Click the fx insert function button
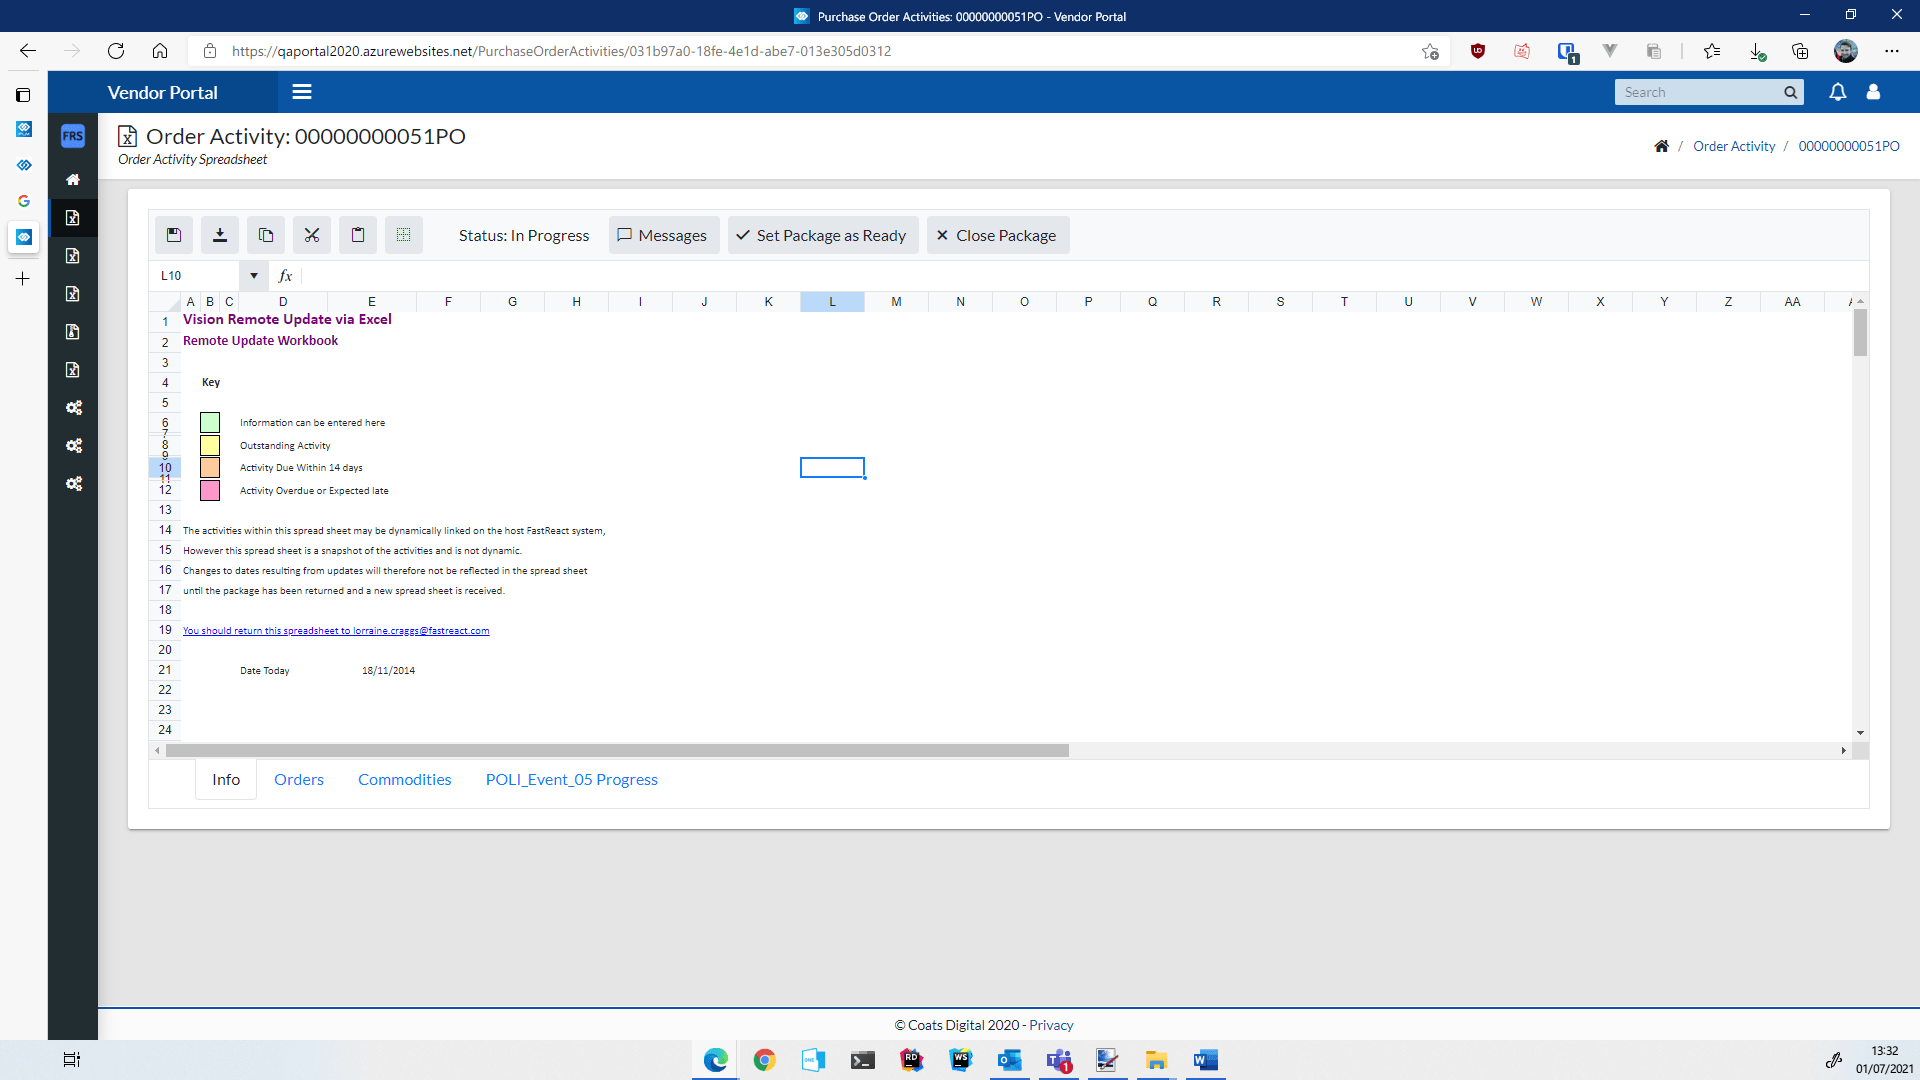 [285, 276]
